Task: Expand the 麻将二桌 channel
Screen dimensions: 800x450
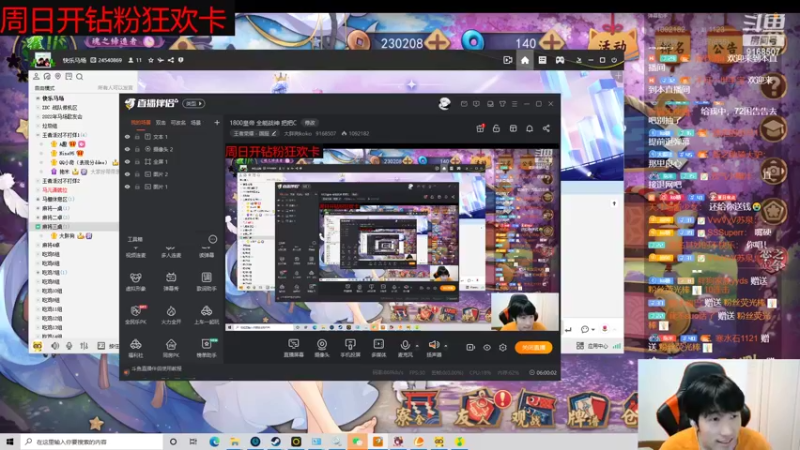Action: click(x=38, y=217)
